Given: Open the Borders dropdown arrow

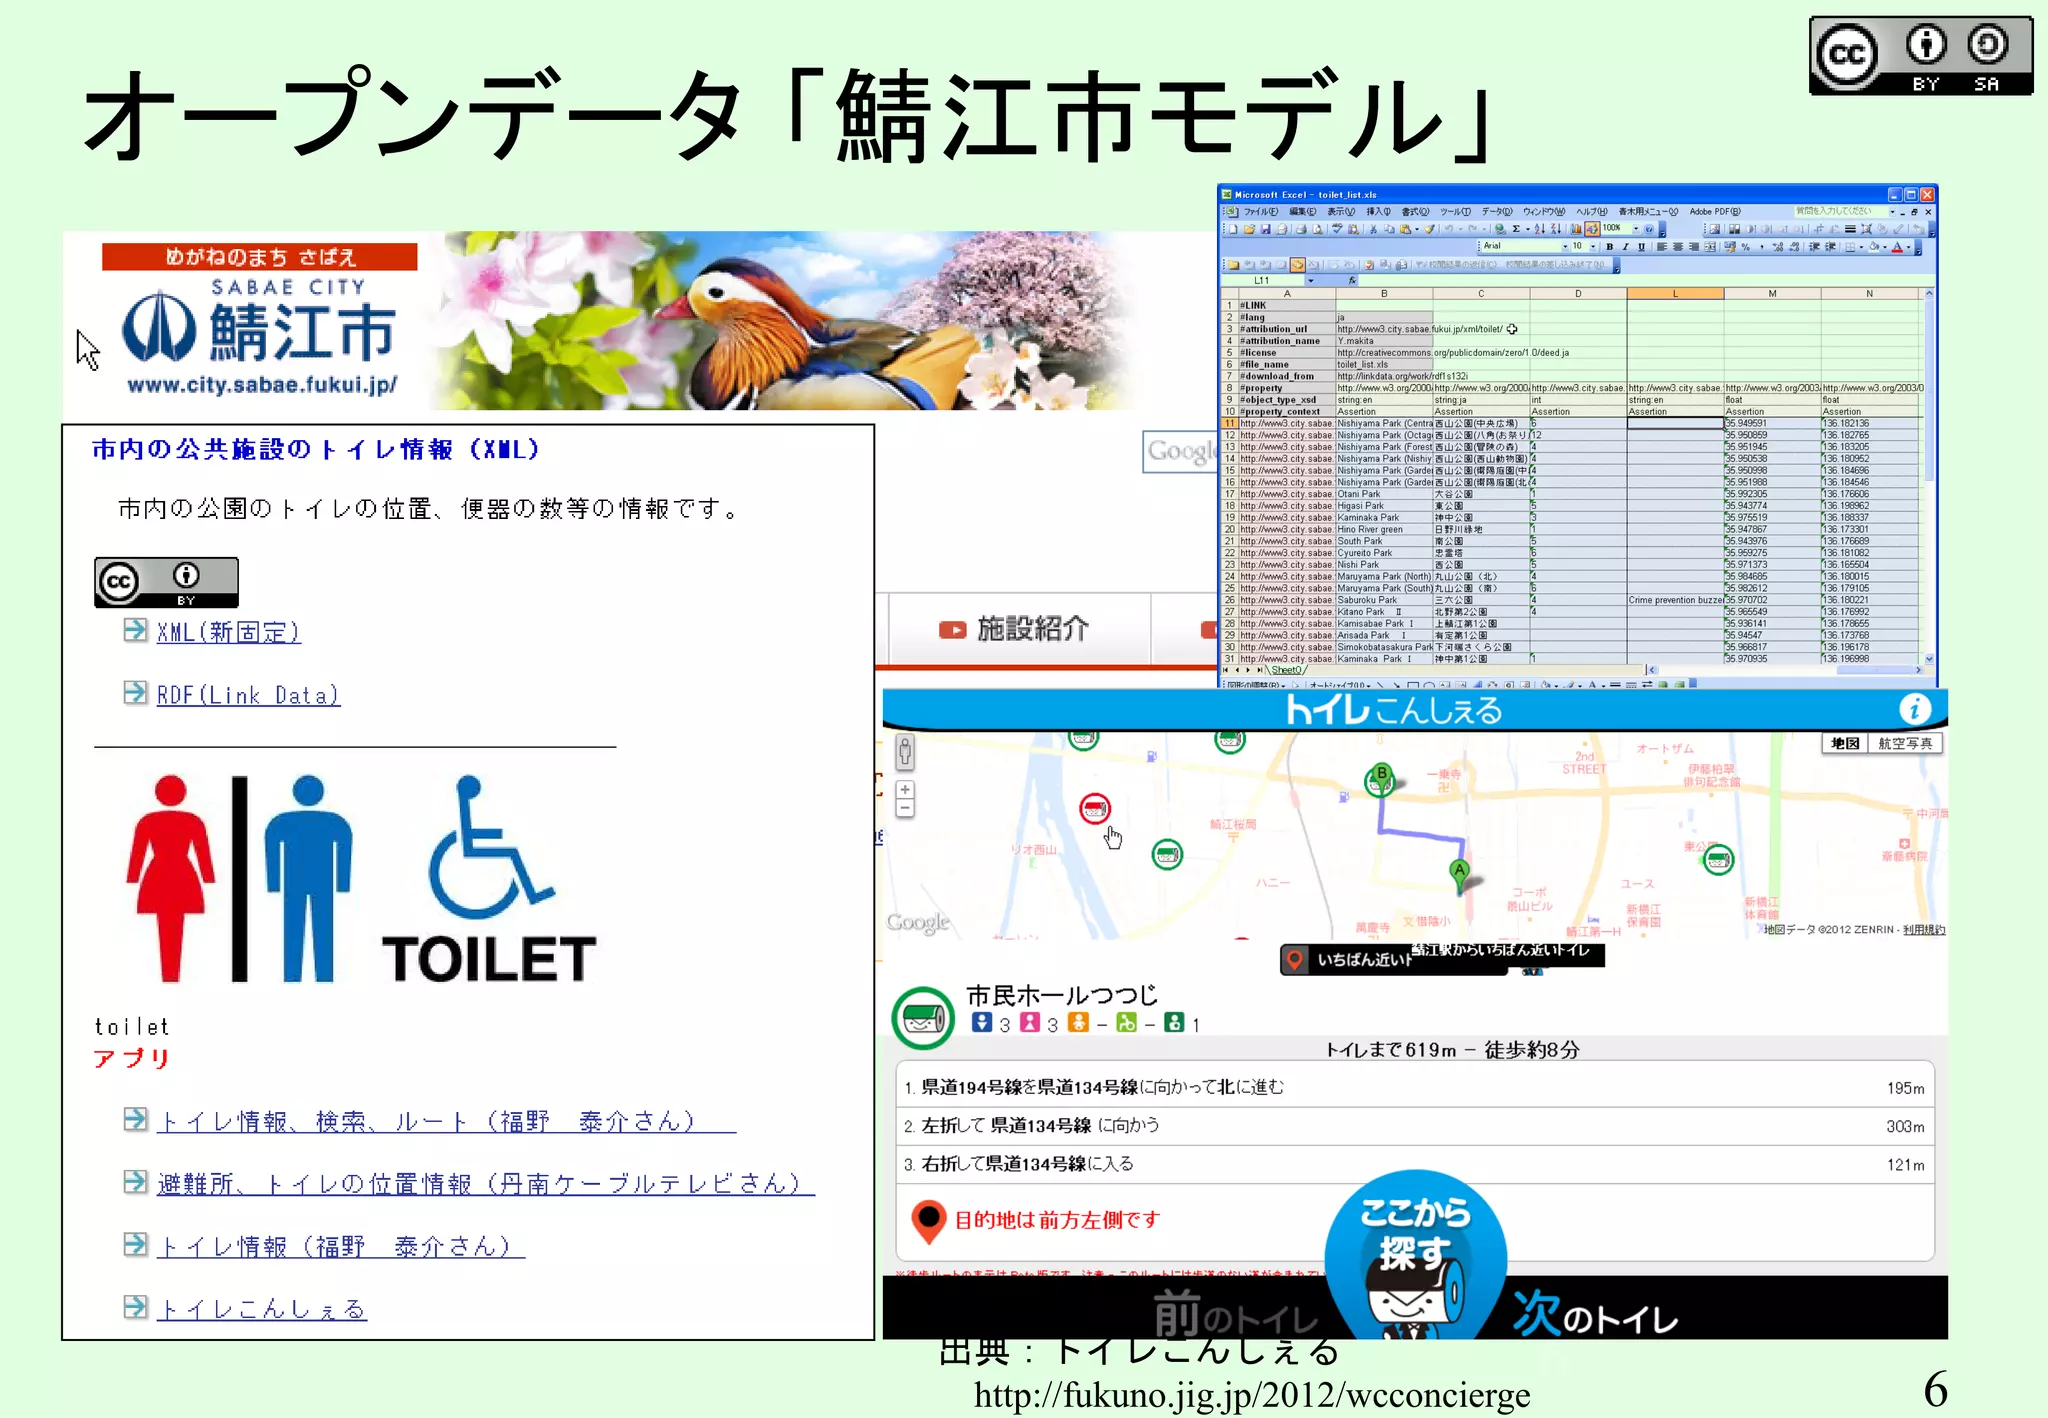Looking at the screenshot, I should (1861, 246).
